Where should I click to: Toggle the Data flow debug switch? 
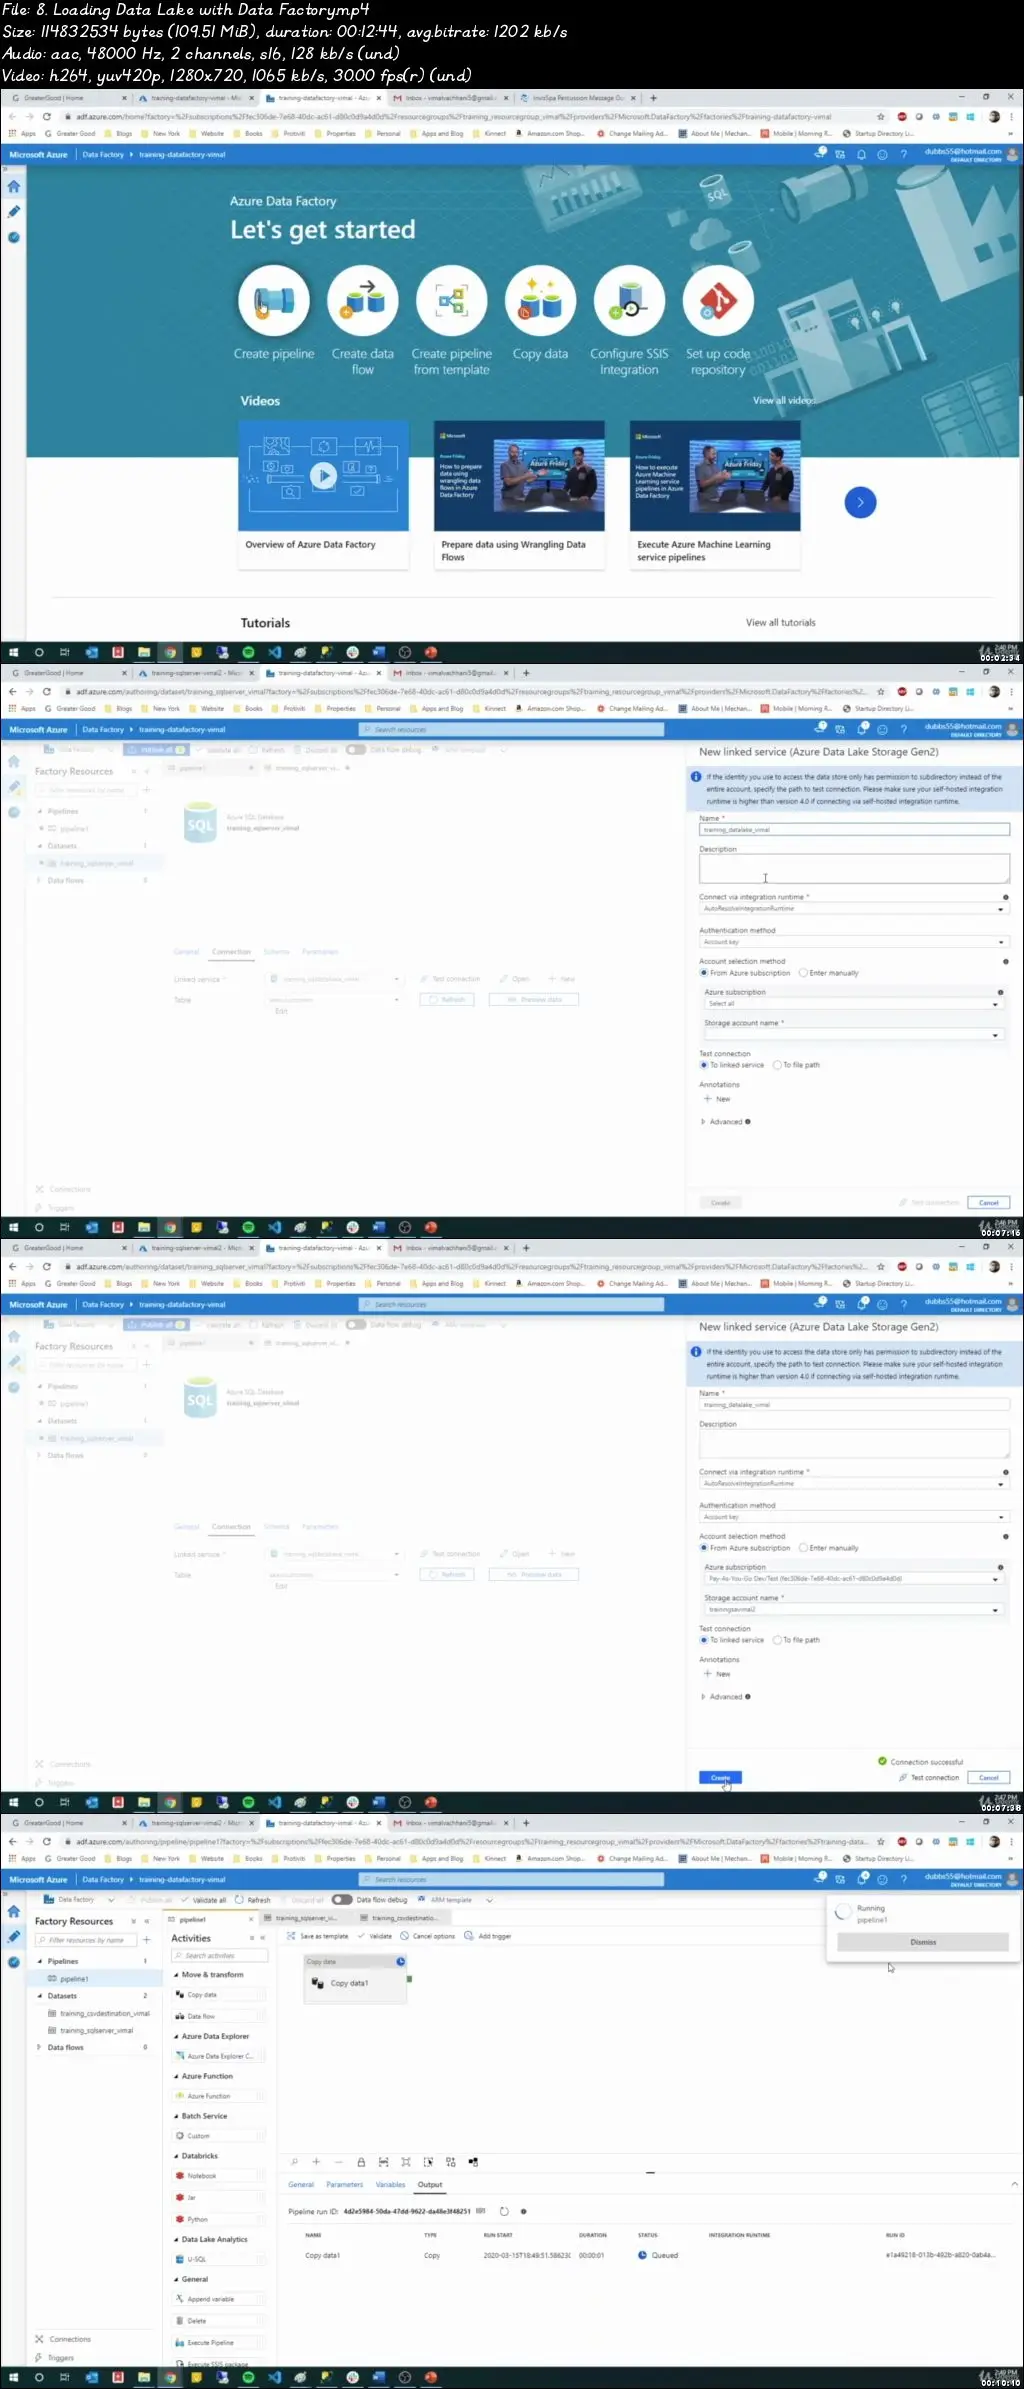click(x=342, y=1899)
